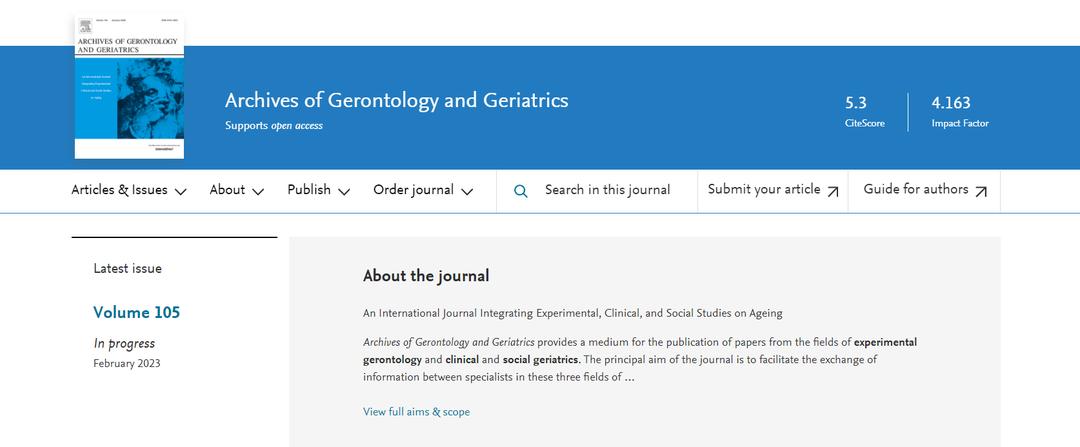This screenshot has height=447, width=1080.
Task: Click the Supports open access text
Action: pyautogui.click(x=274, y=126)
